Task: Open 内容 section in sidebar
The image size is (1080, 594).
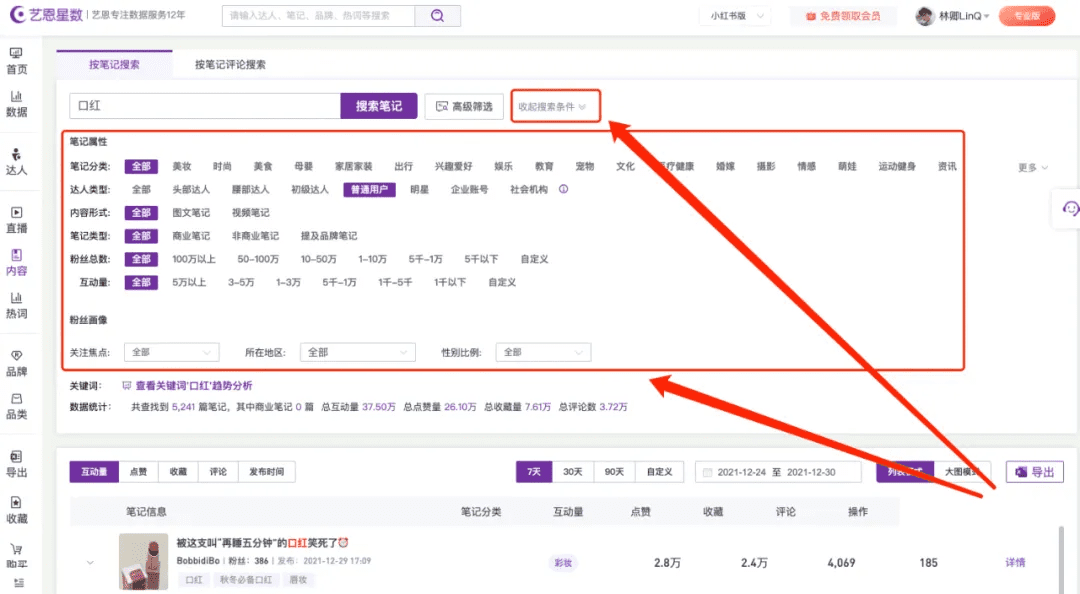Action: [x=17, y=263]
